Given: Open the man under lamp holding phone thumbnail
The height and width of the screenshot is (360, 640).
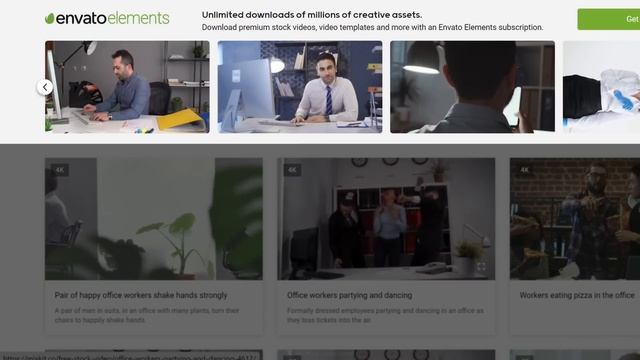Looking at the screenshot, I should point(473,87).
